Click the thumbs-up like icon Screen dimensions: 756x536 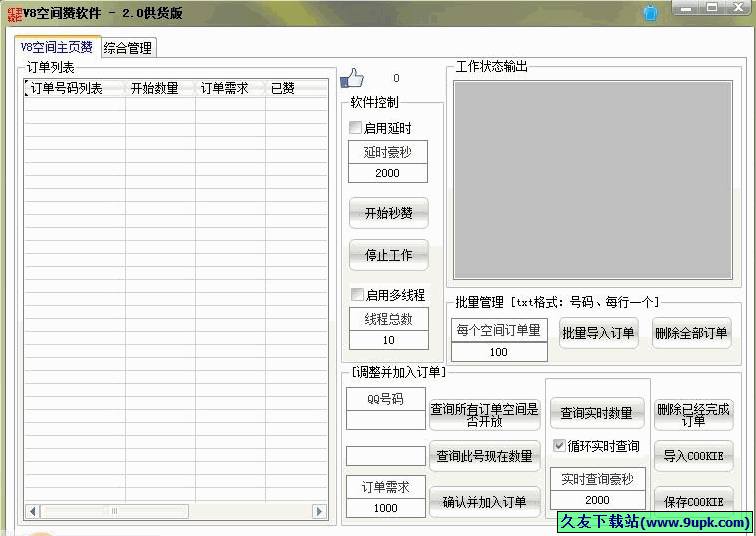(352, 78)
